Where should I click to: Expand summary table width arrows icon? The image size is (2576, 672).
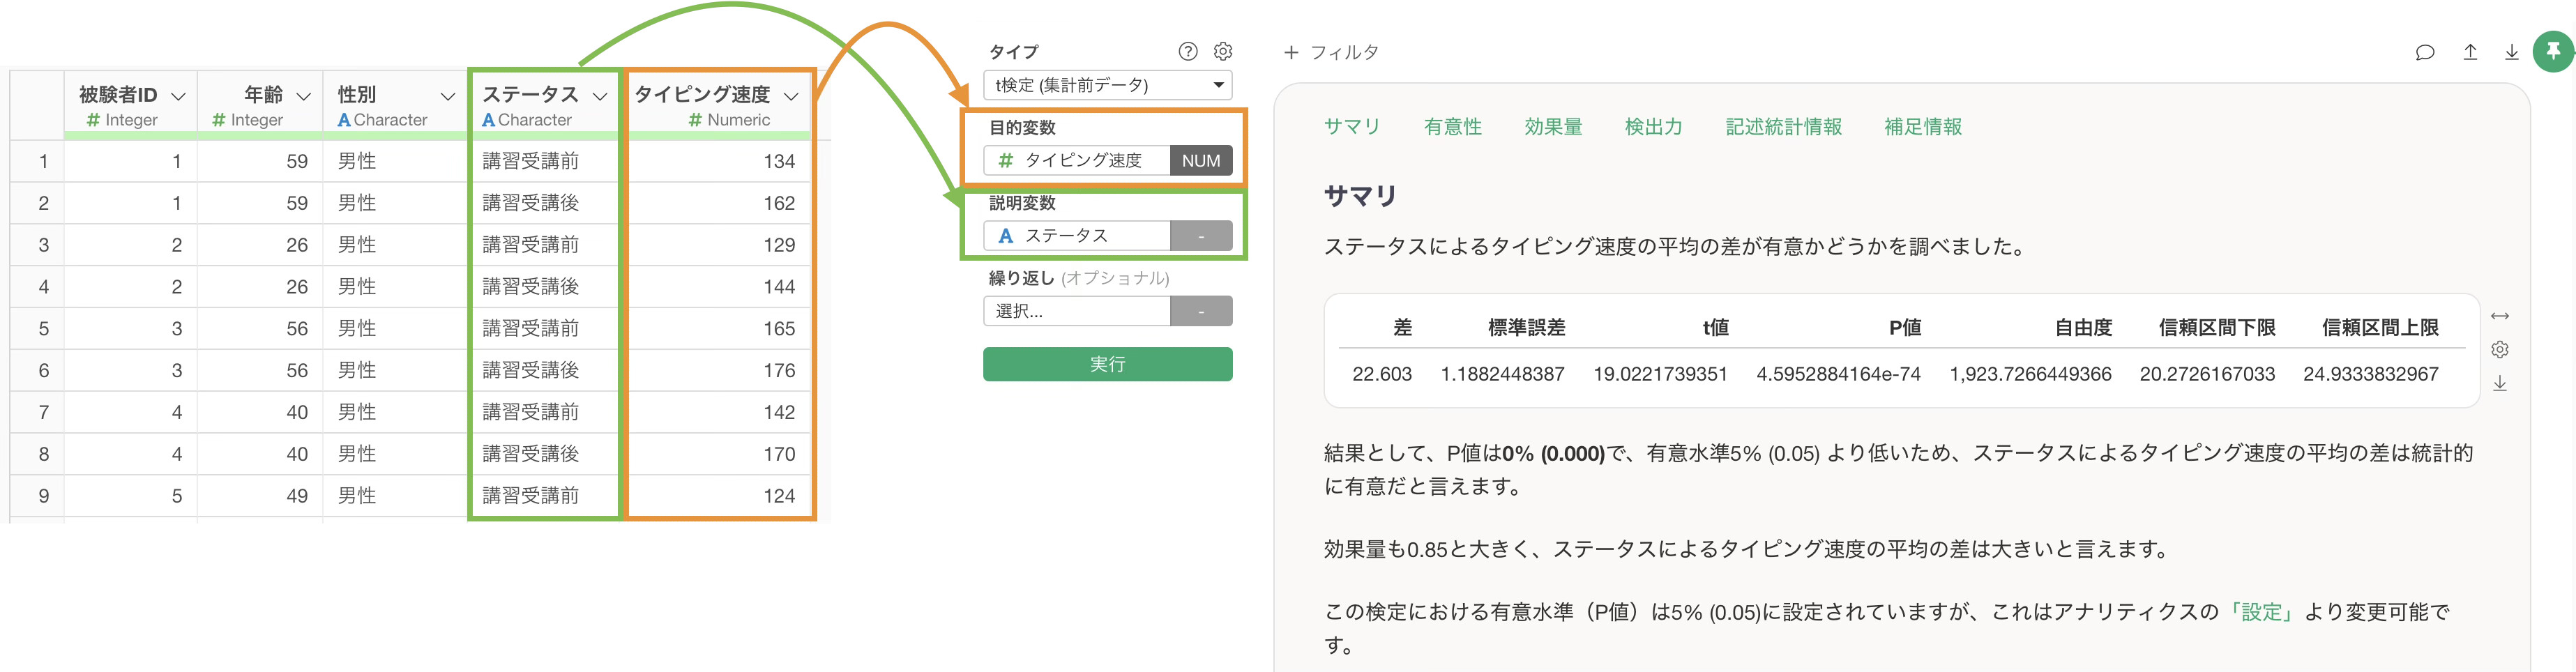click(2499, 316)
